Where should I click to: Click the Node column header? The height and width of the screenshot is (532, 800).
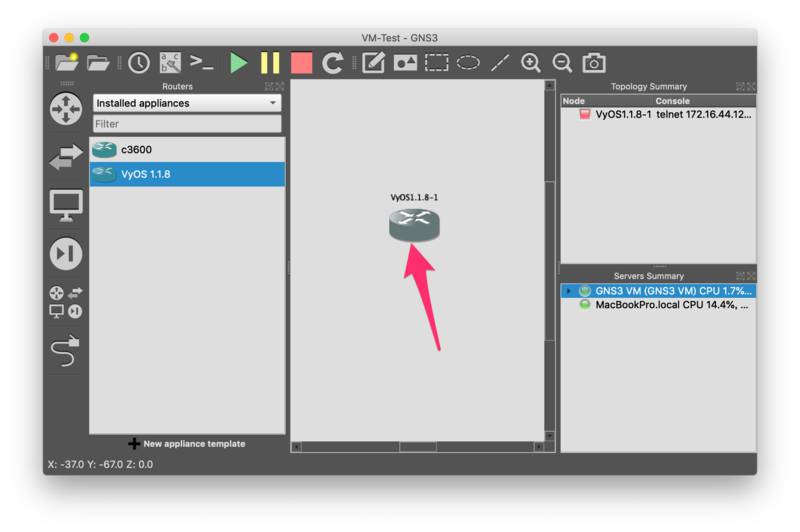click(x=607, y=101)
